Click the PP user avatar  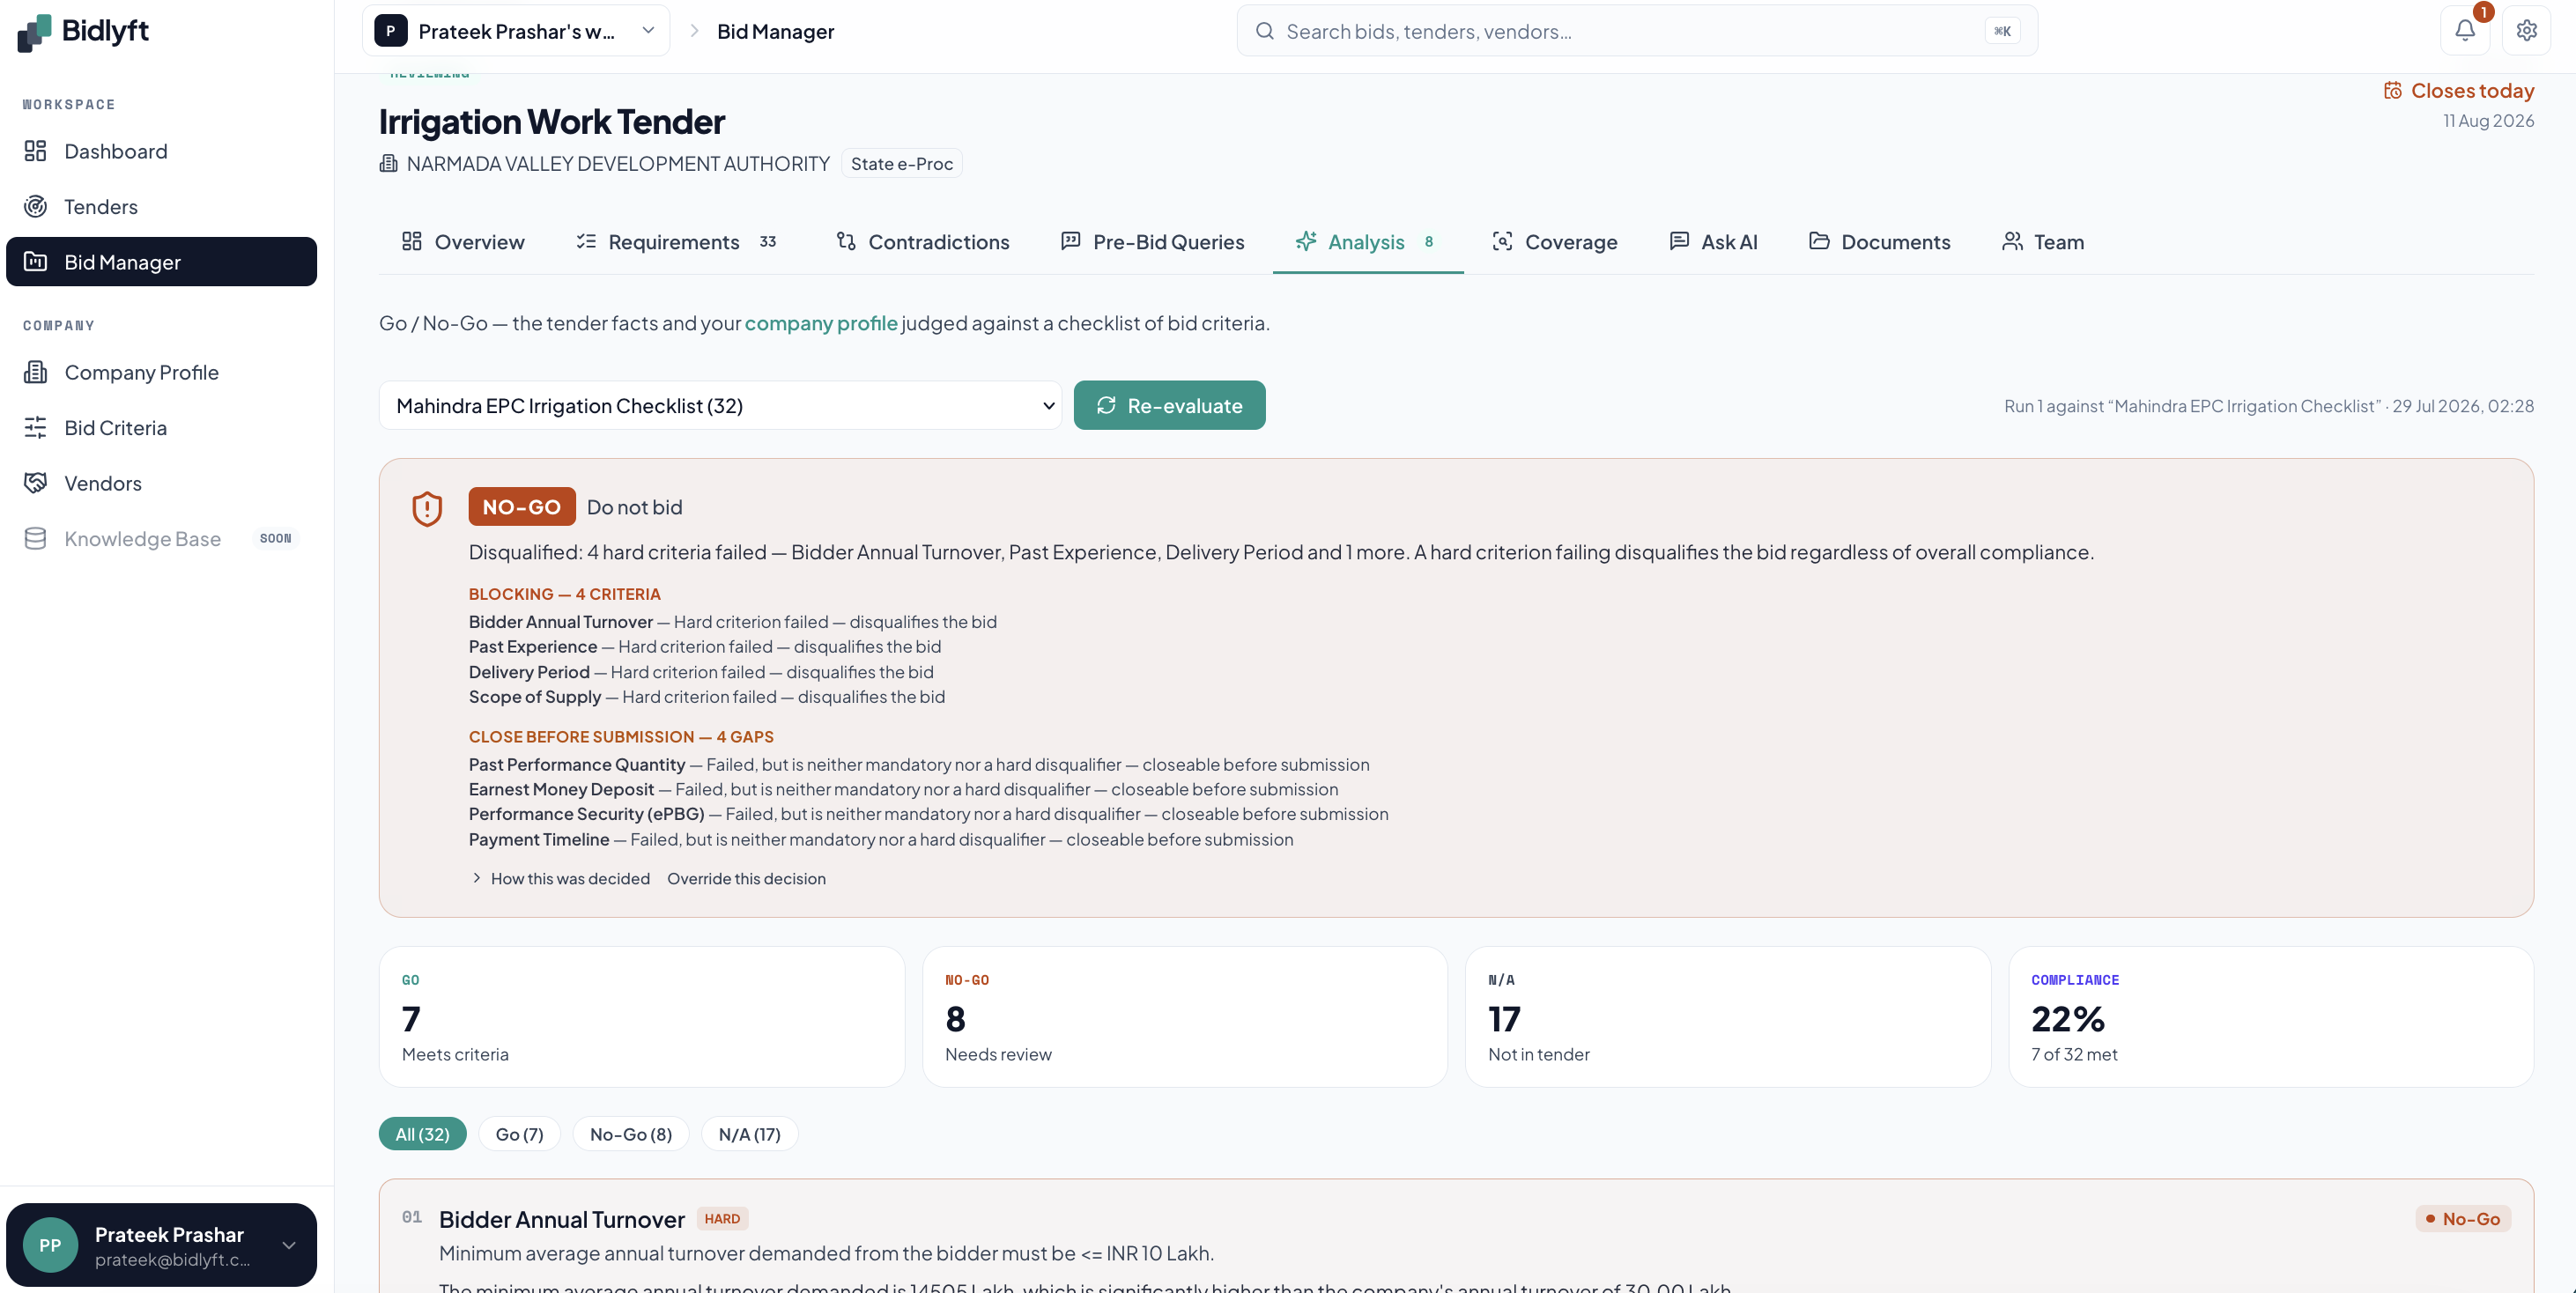pyautogui.click(x=50, y=1245)
